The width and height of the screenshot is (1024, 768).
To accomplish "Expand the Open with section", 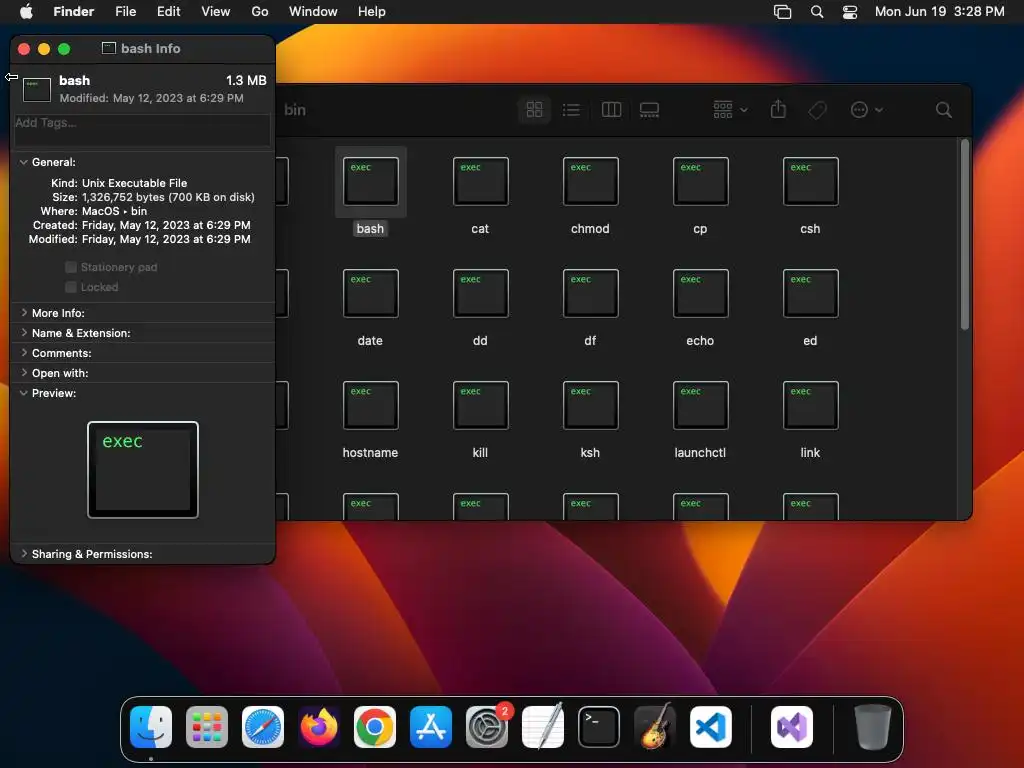I will tap(24, 373).
